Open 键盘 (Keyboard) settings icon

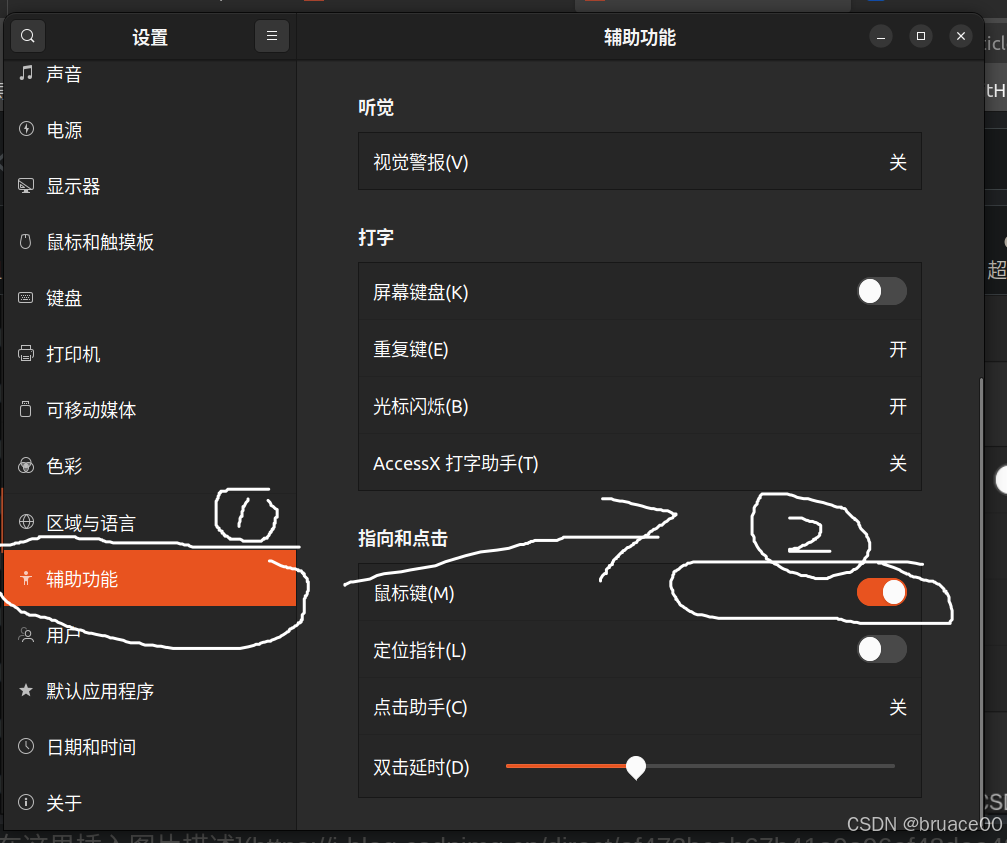(x=26, y=297)
